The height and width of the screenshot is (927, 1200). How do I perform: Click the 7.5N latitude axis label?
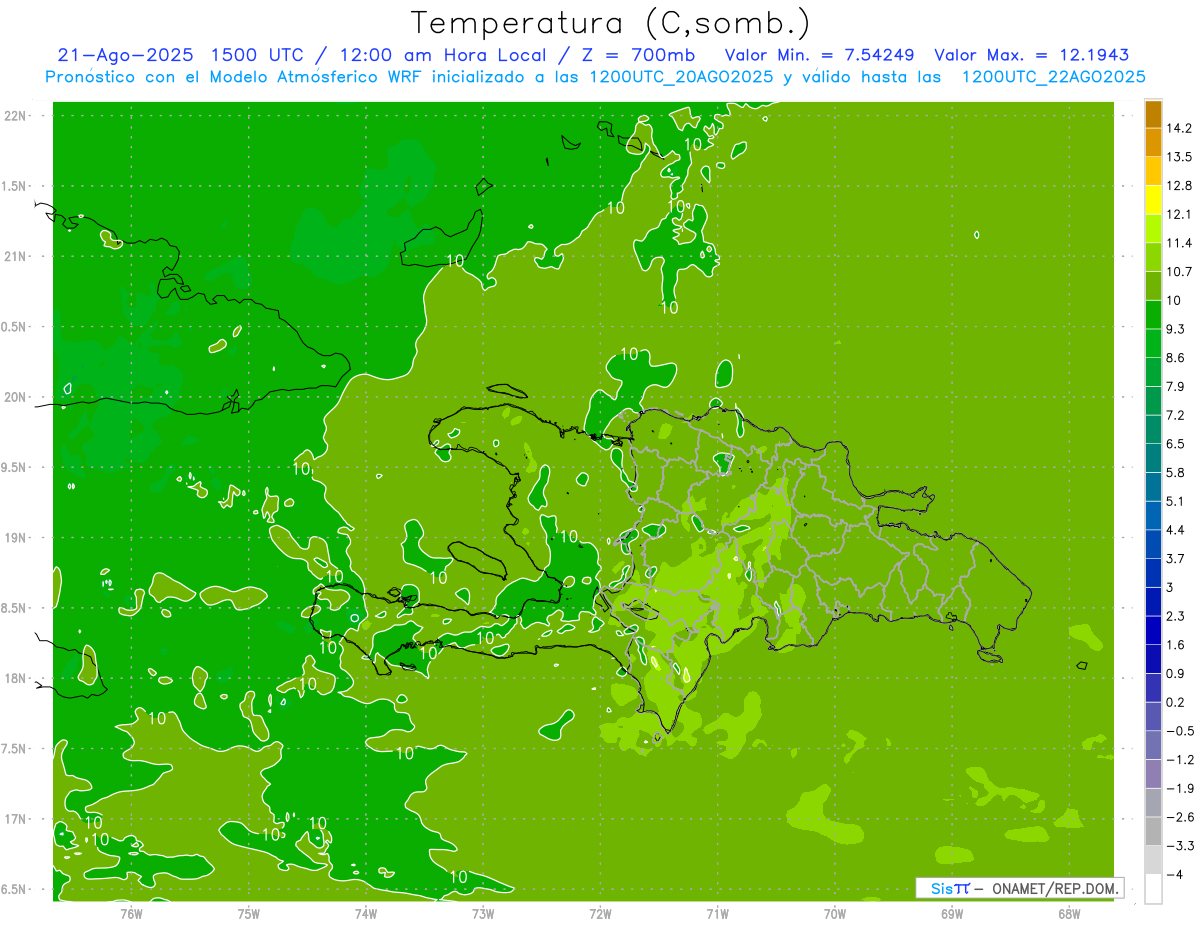tap(14, 749)
